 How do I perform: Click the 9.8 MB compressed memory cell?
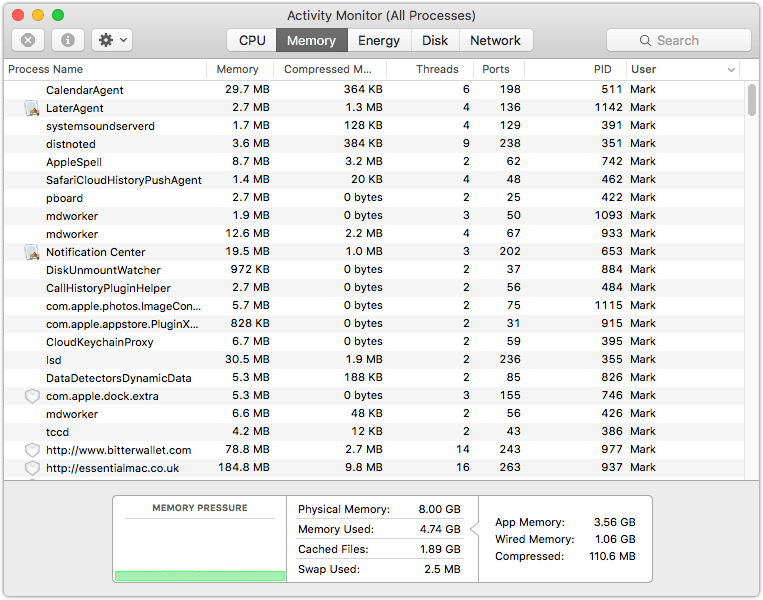pos(364,467)
